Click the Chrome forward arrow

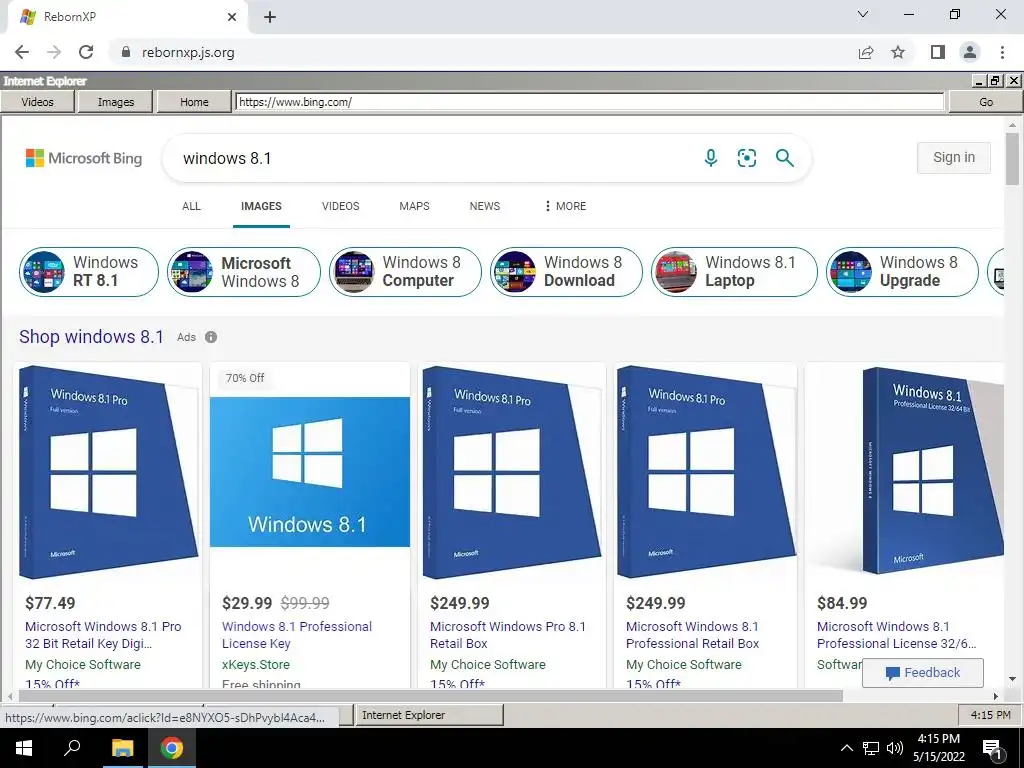click(54, 52)
